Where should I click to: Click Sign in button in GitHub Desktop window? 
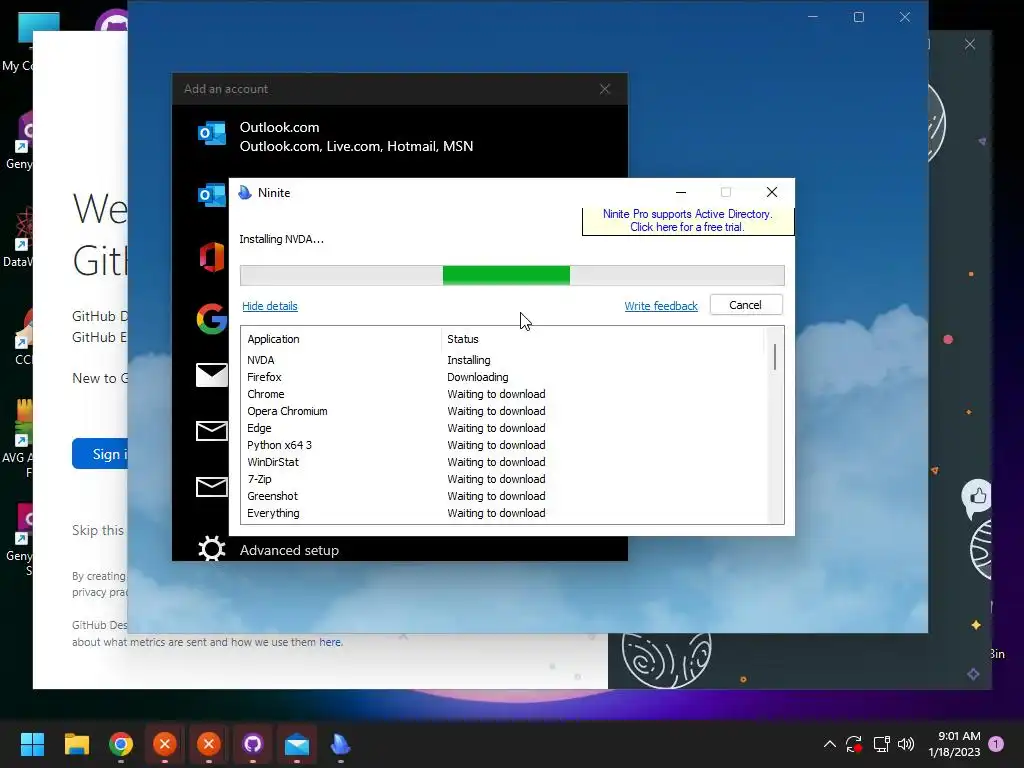(x=100, y=453)
